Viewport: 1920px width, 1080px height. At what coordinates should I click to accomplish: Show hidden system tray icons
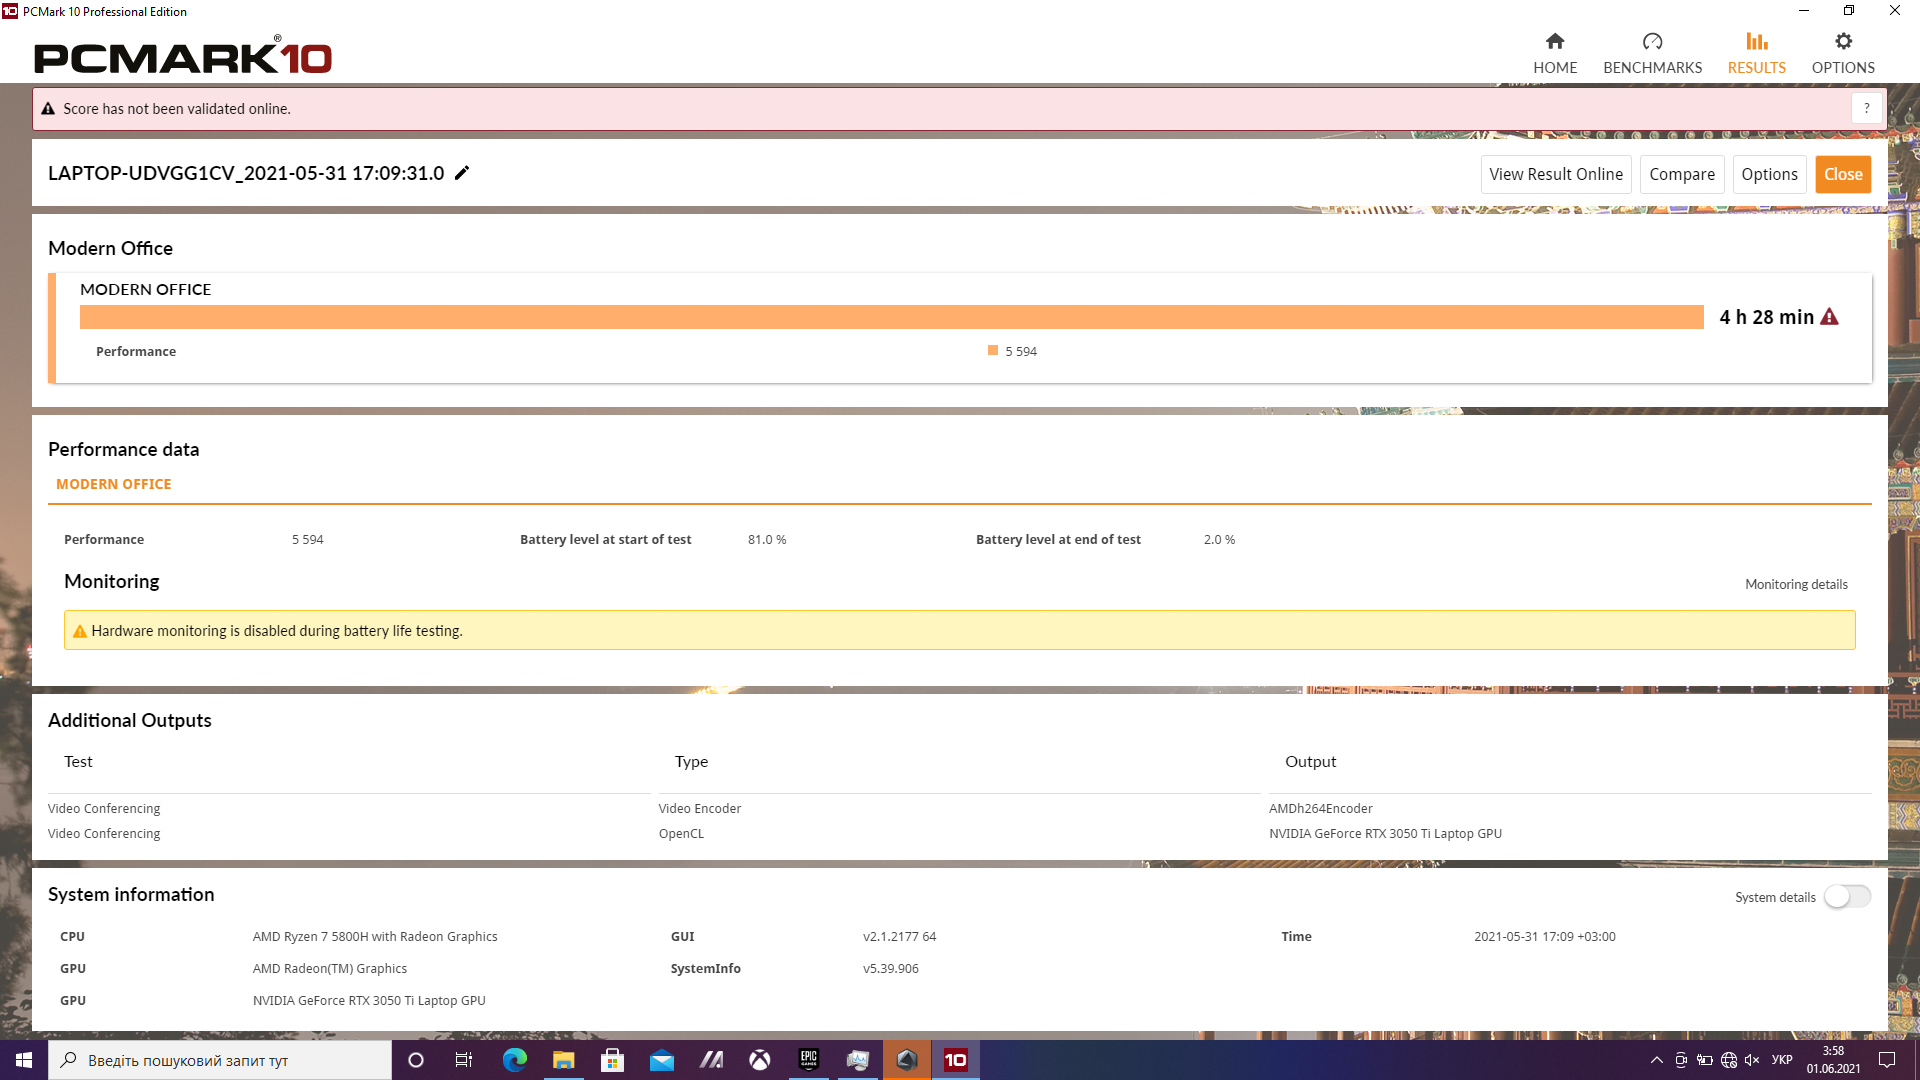click(x=1656, y=1060)
